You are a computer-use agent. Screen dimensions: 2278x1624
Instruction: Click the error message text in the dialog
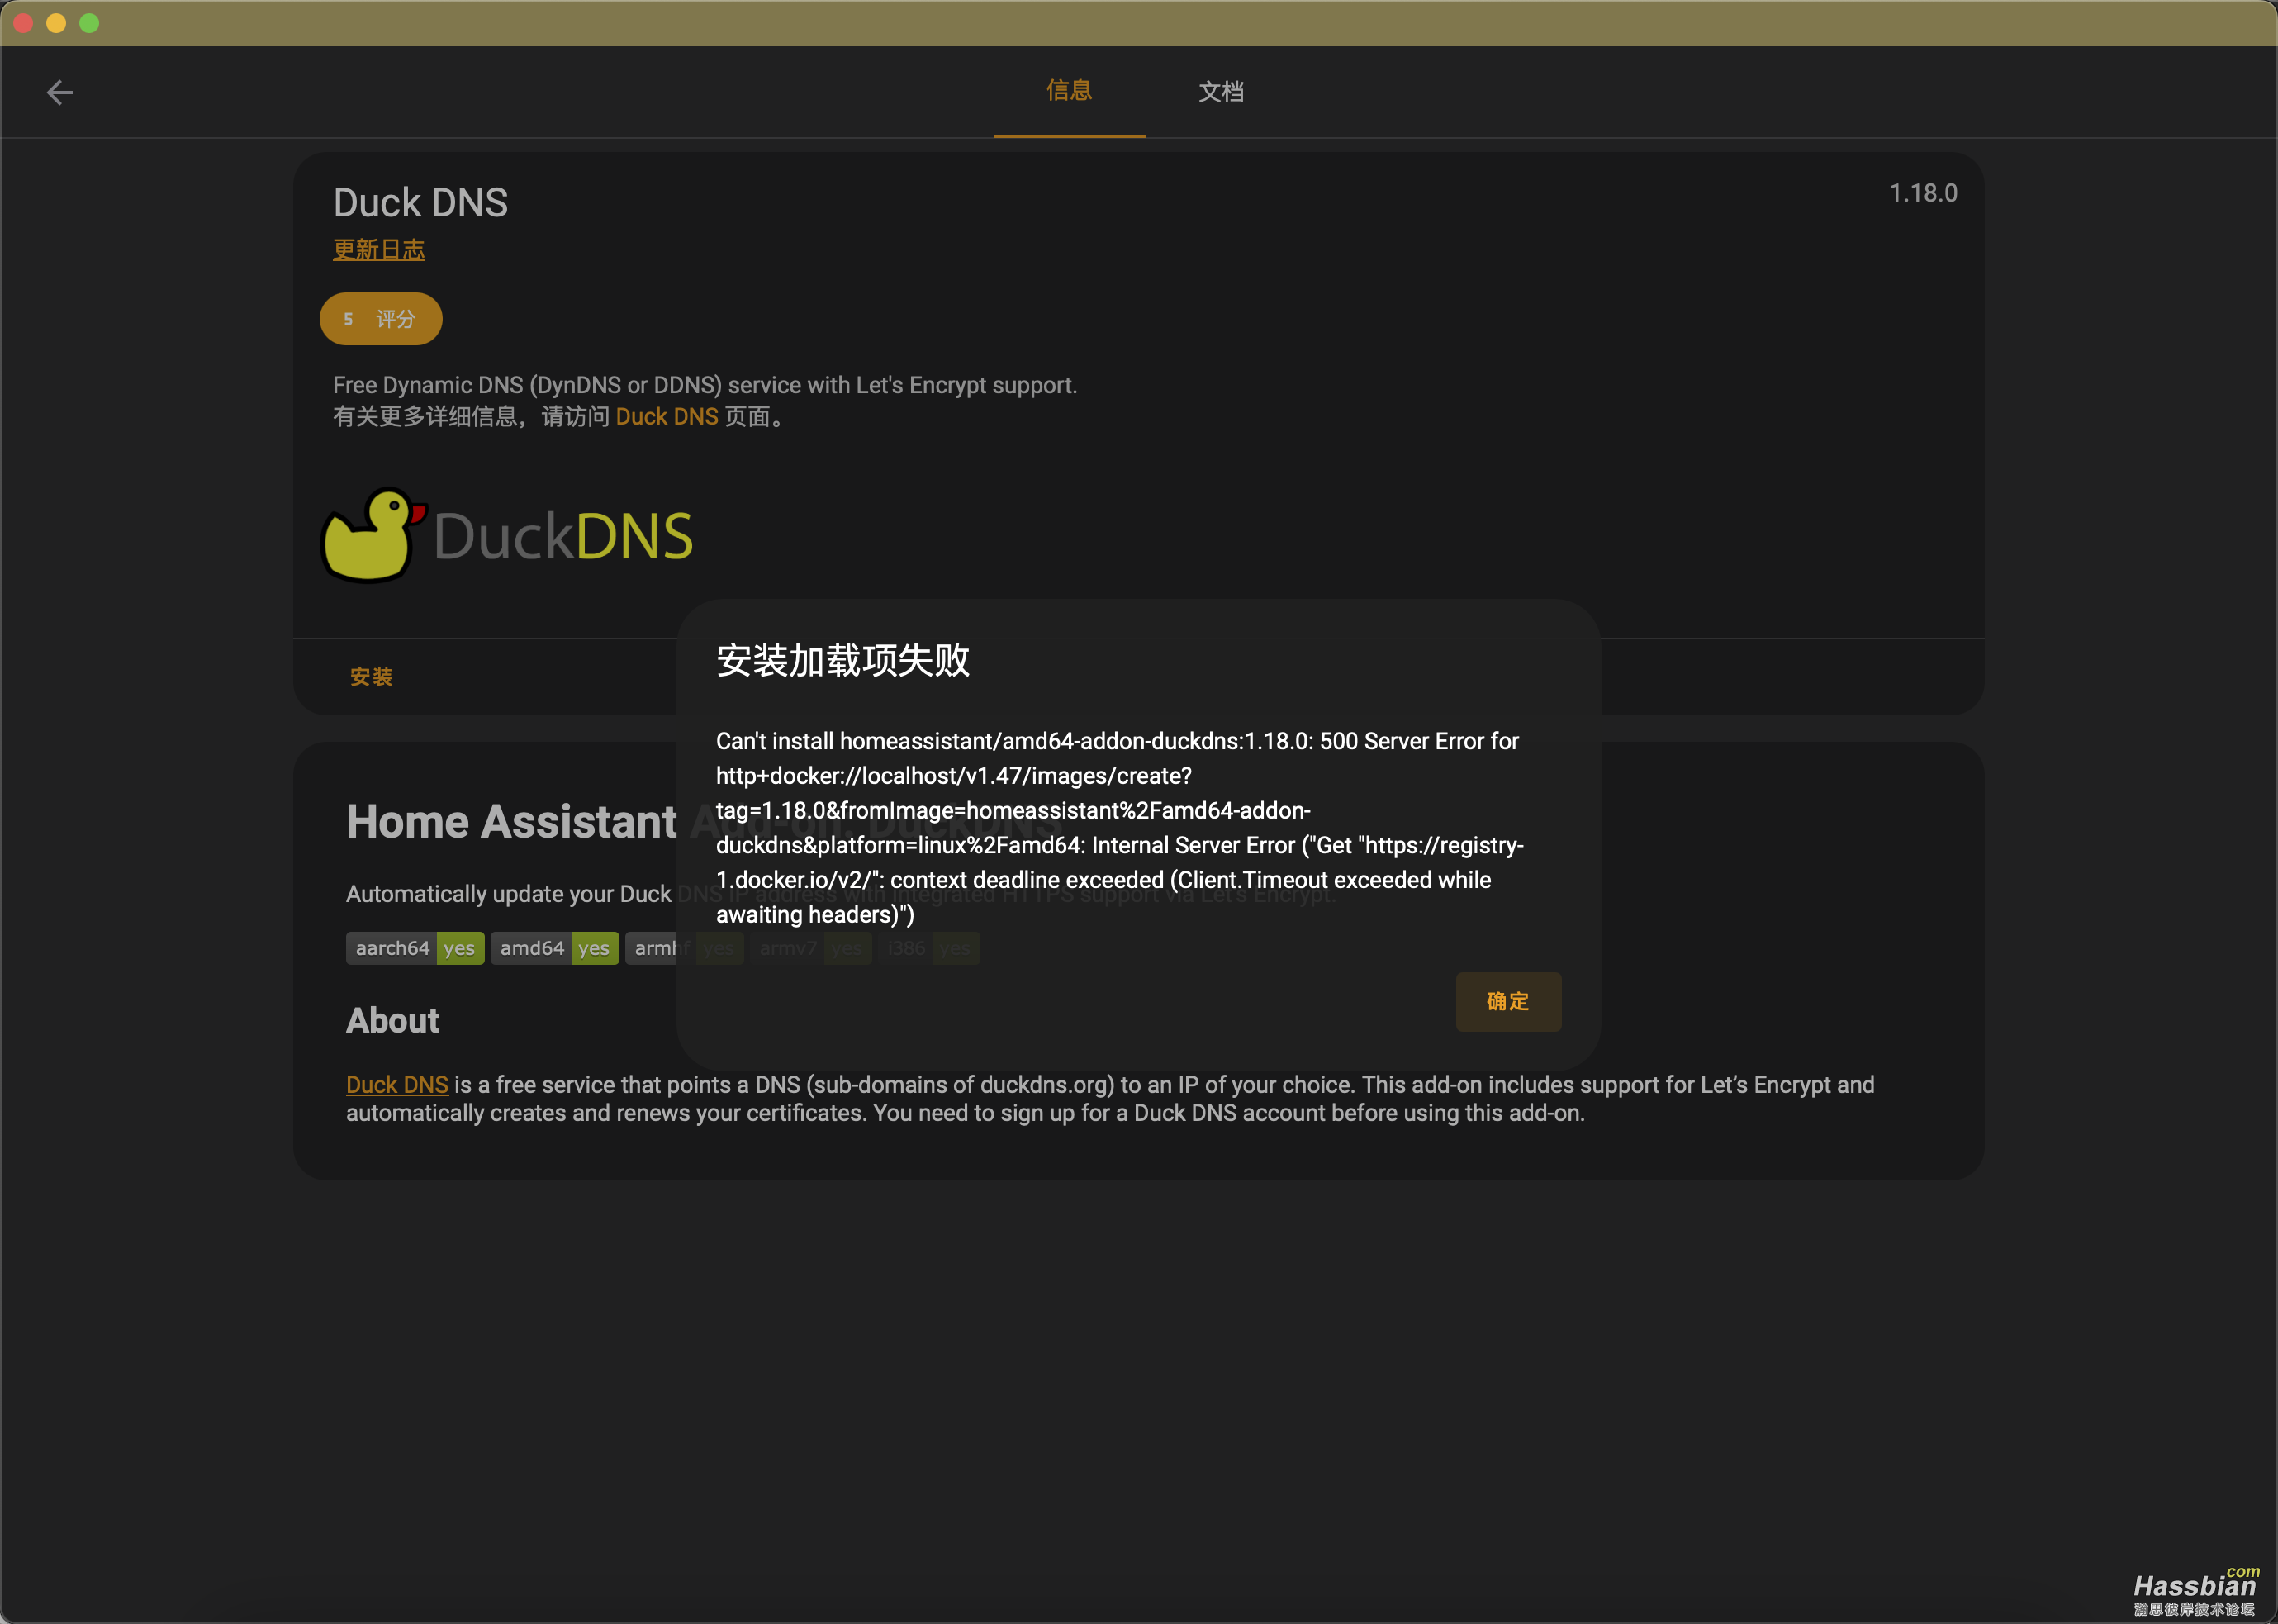pos(1120,828)
